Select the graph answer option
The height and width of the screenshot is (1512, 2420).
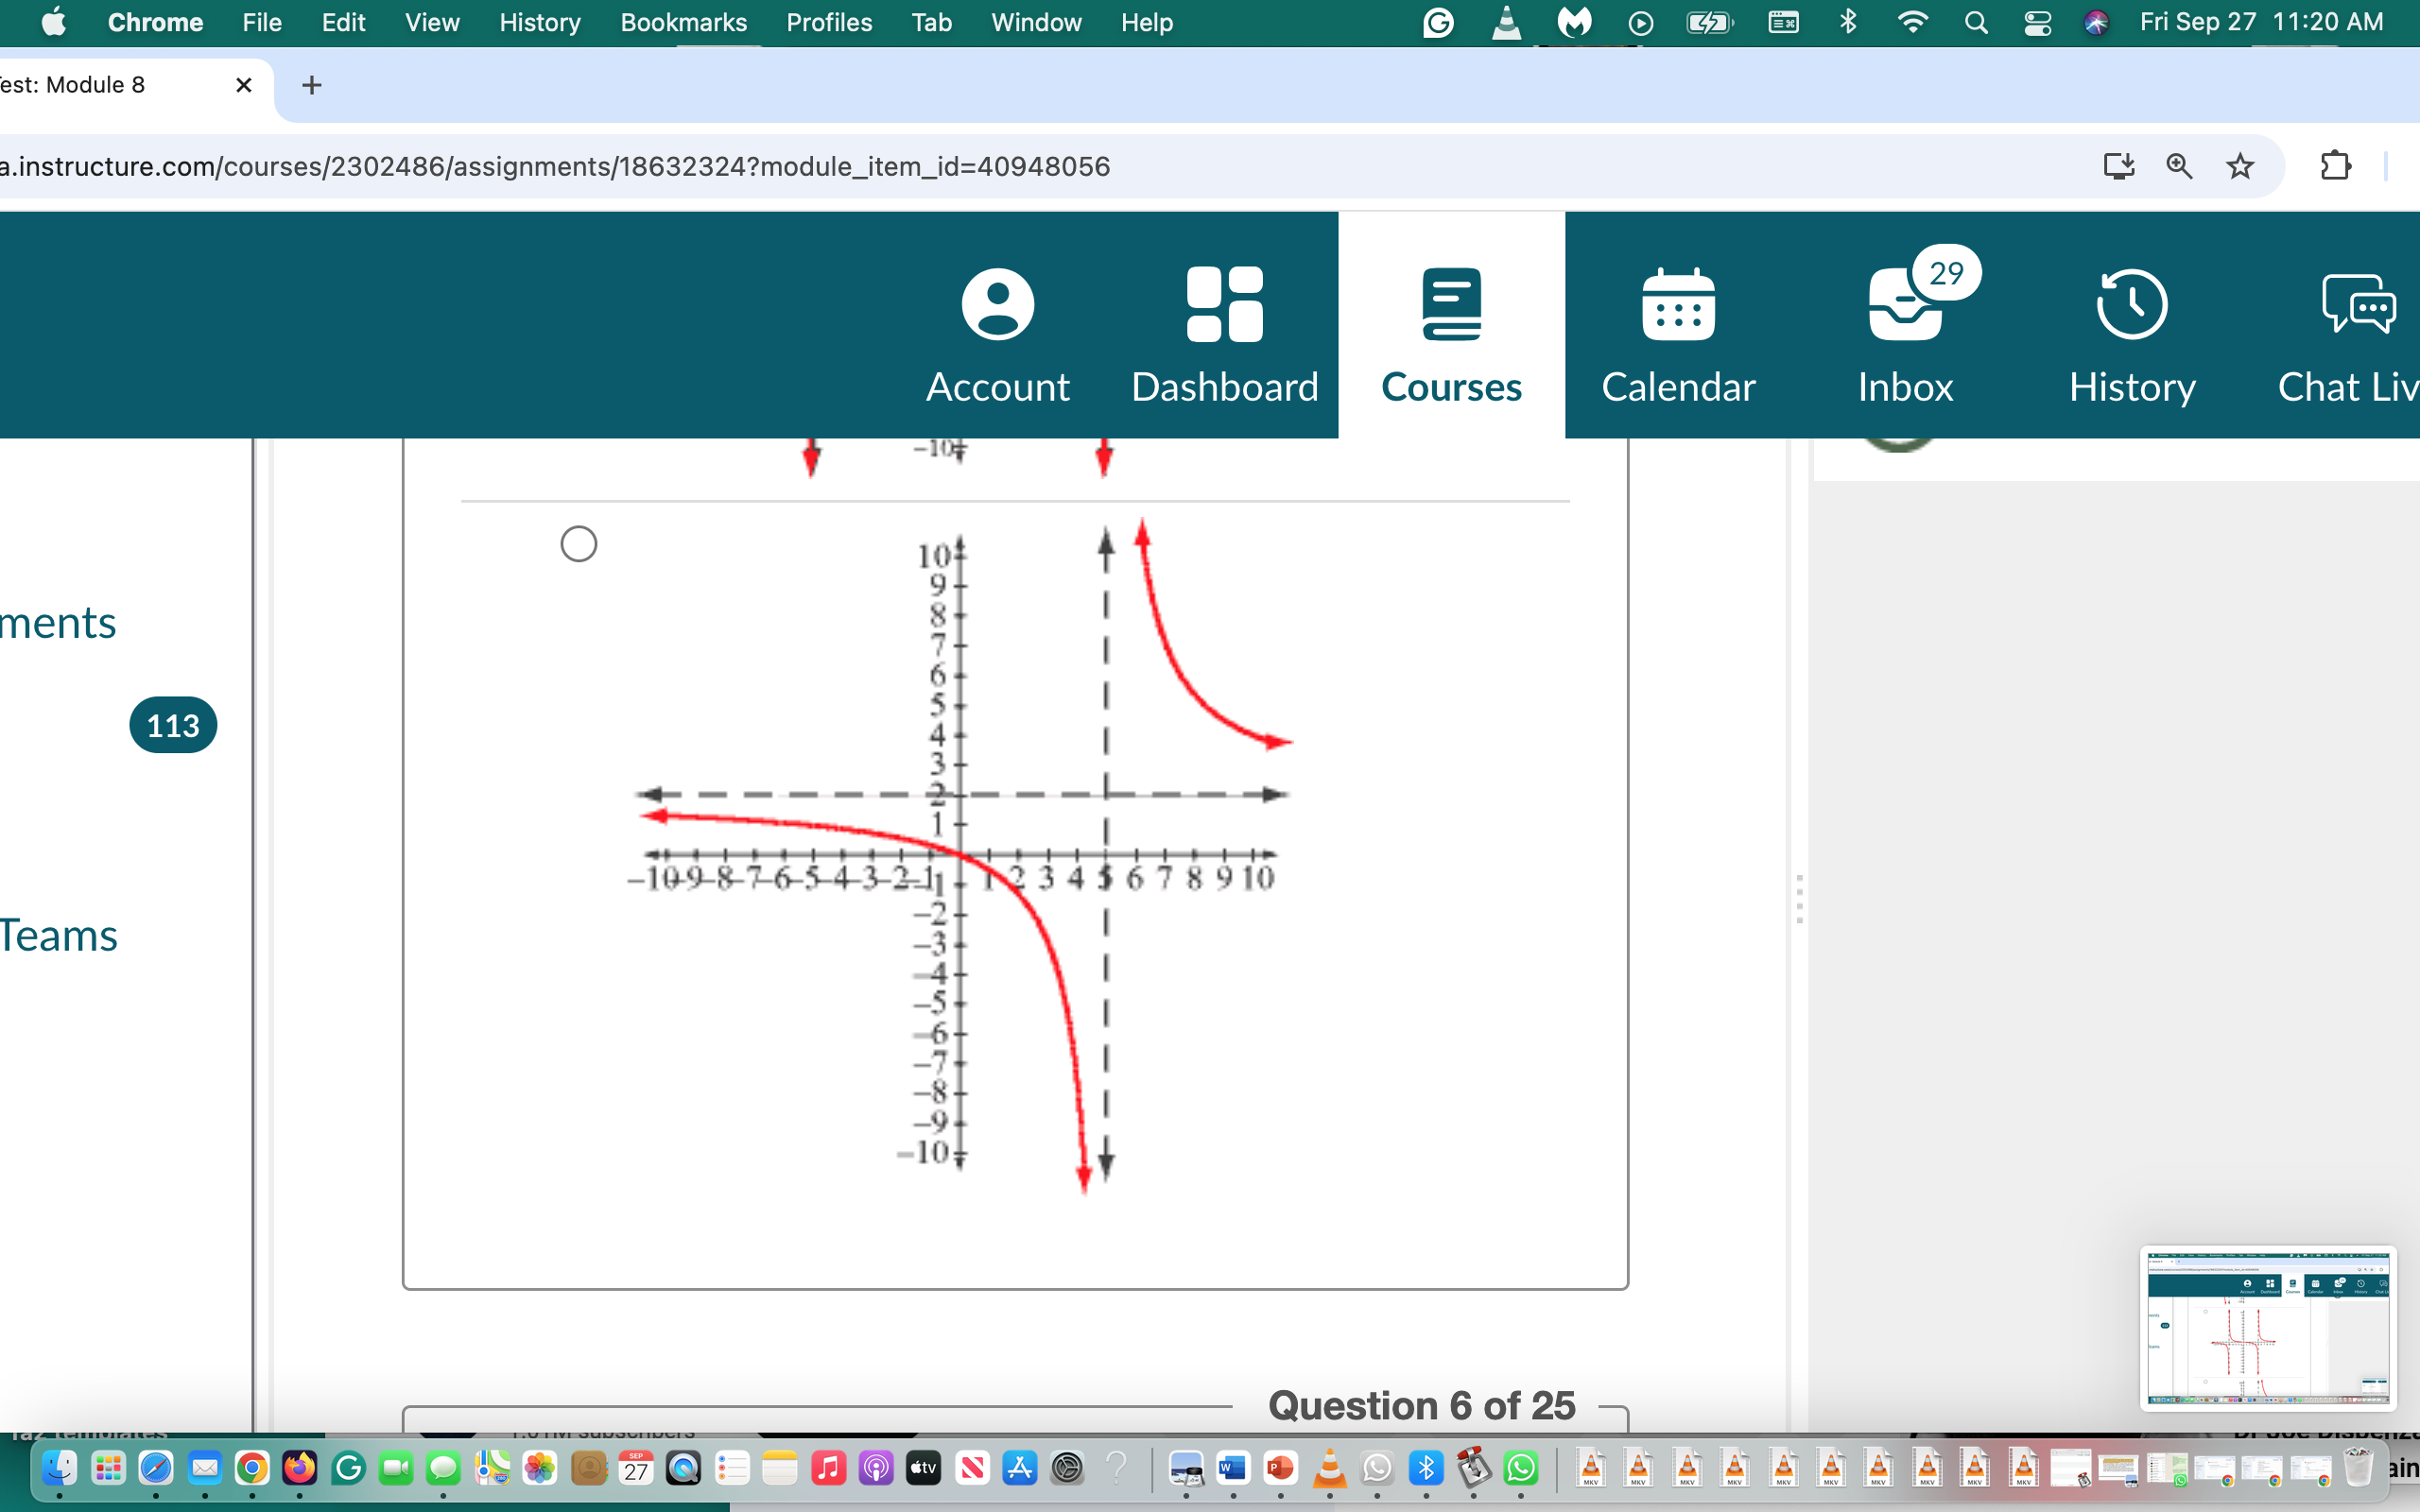pyautogui.click(x=578, y=543)
